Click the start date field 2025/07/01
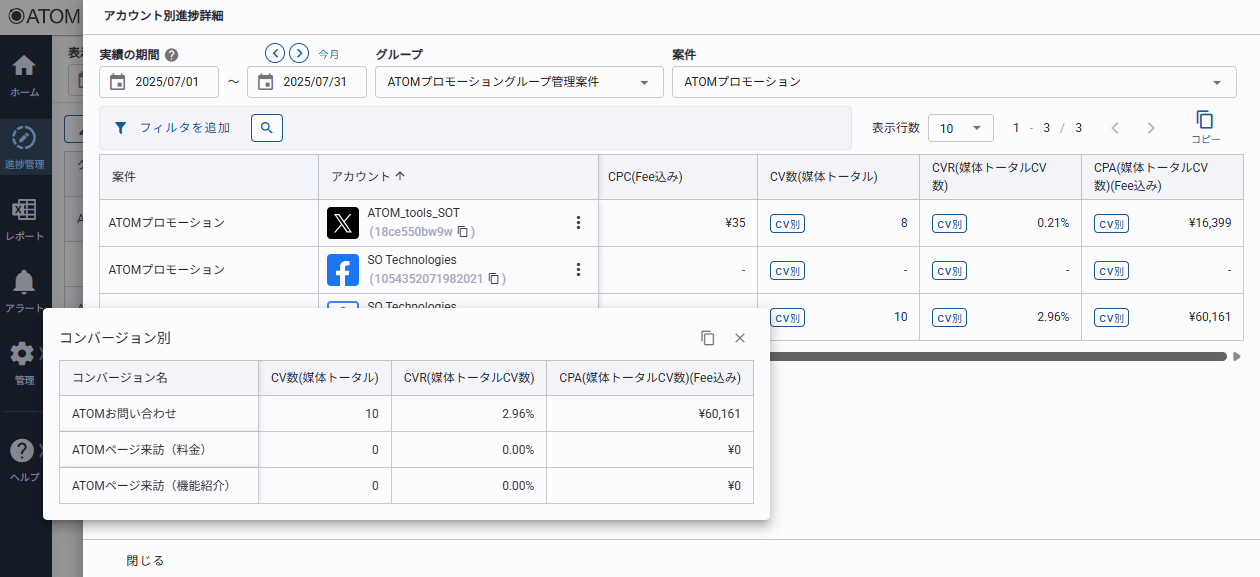The height and width of the screenshot is (577, 1260). tap(159, 82)
